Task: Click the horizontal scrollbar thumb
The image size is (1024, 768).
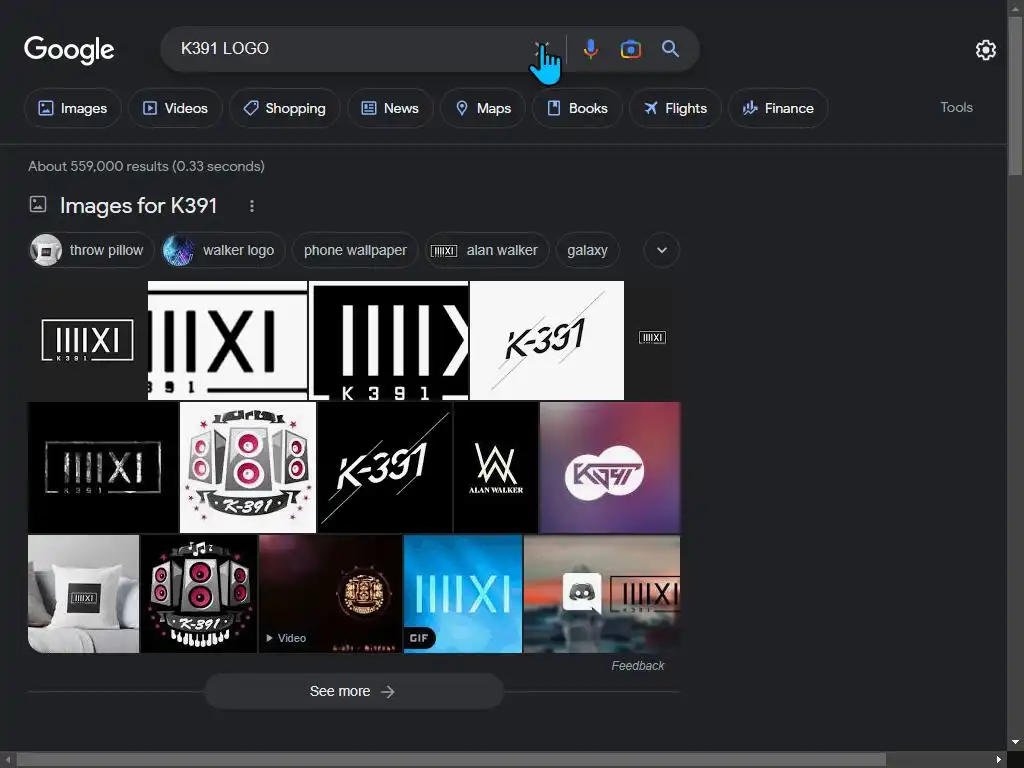Action: 451,759
